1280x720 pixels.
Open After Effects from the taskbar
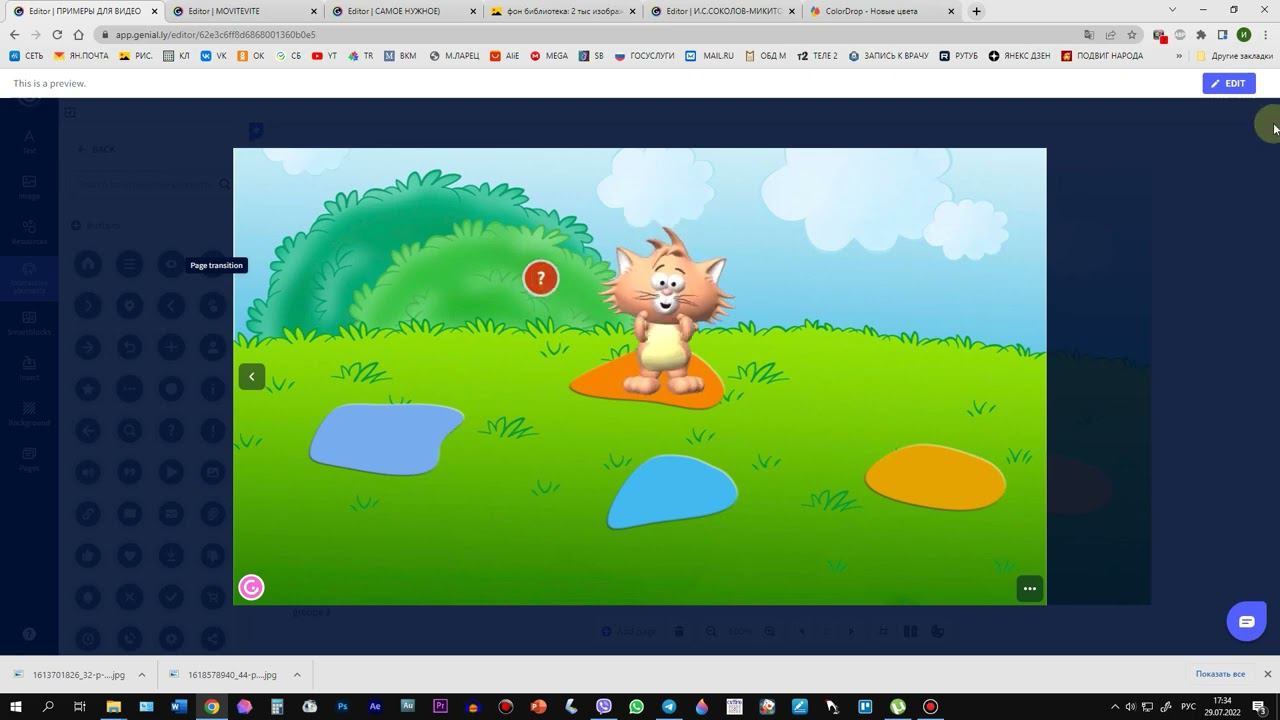[x=375, y=707]
